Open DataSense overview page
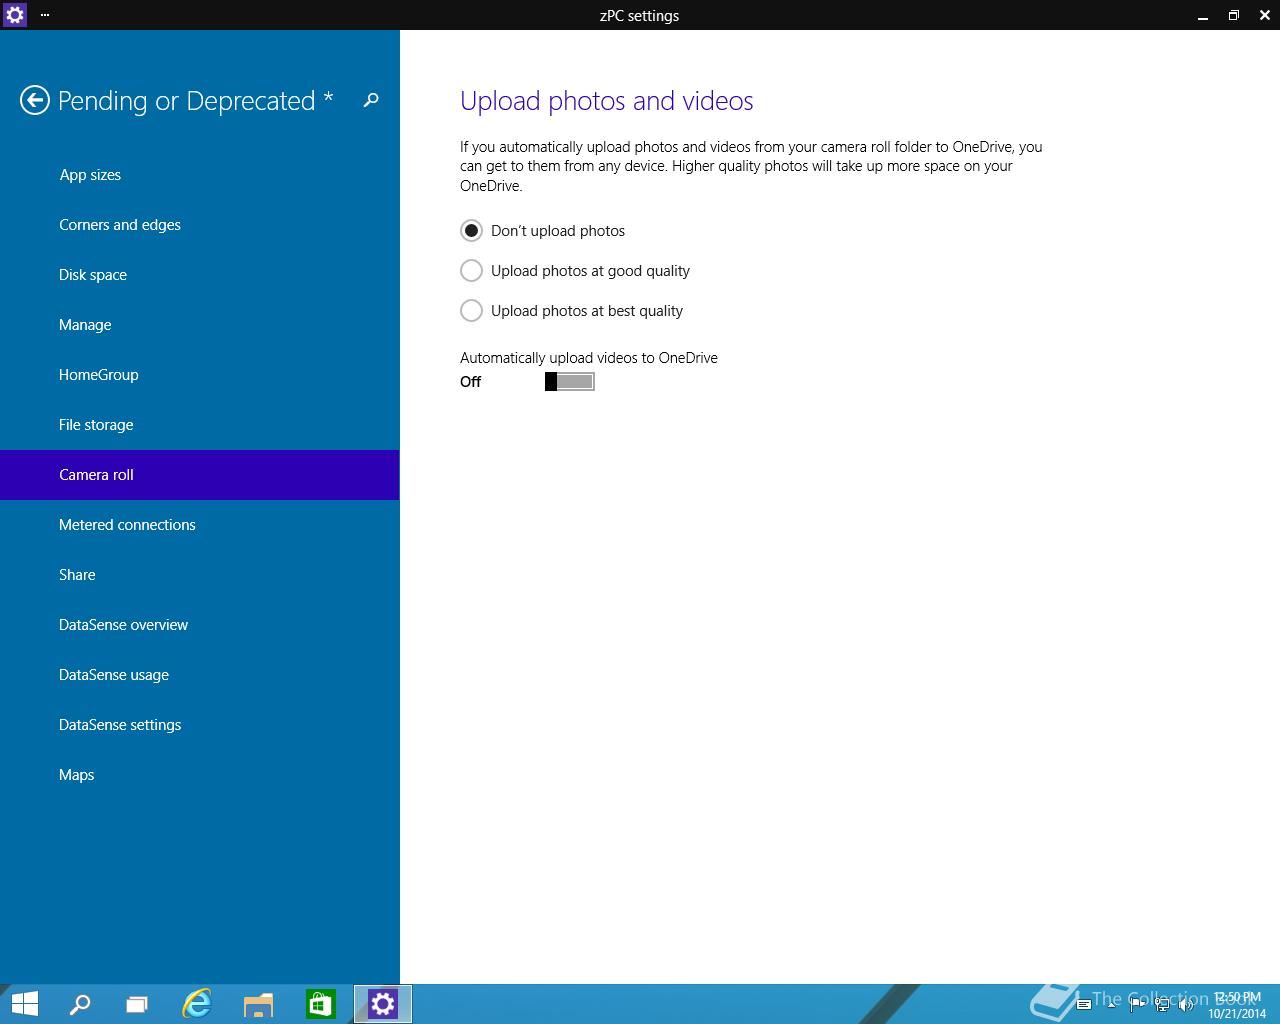The width and height of the screenshot is (1280, 1024). (x=200, y=625)
